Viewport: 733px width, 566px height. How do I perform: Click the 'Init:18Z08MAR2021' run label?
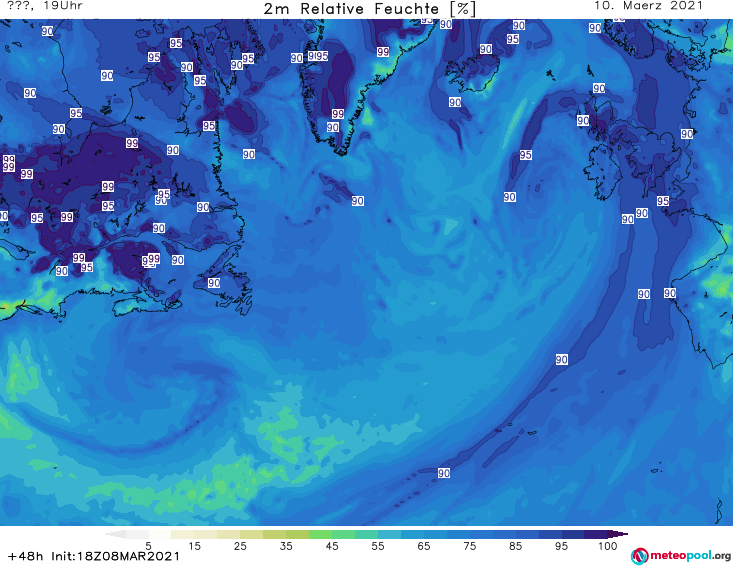click(115, 556)
